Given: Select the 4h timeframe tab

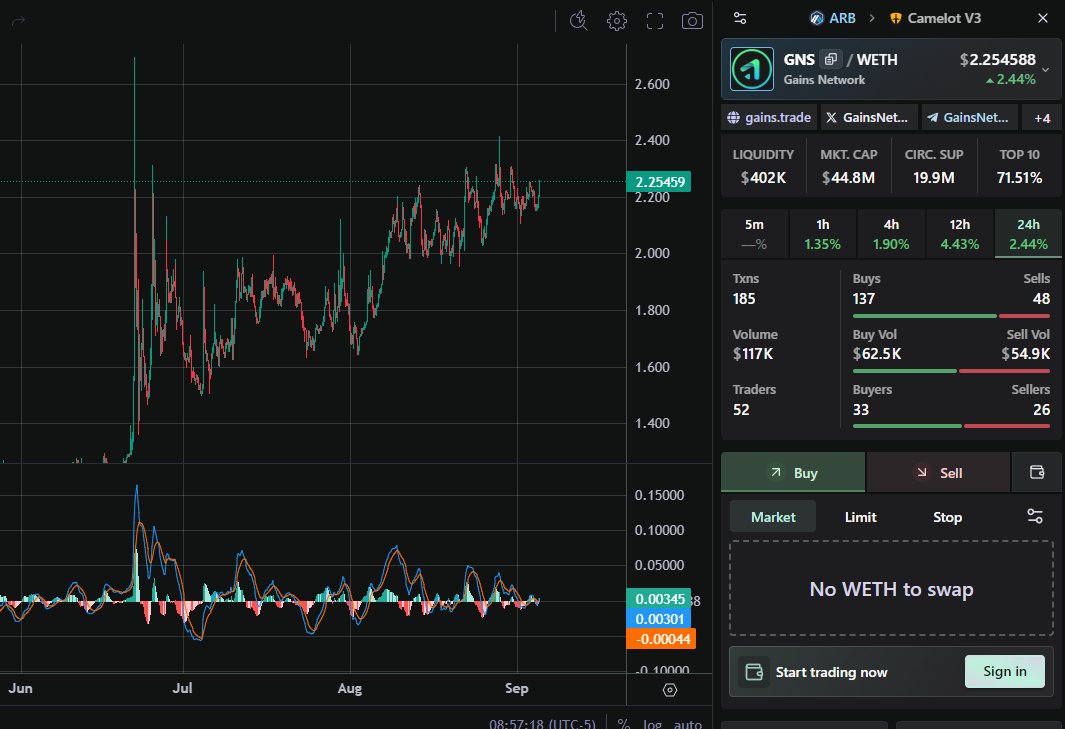Looking at the screenshot, I should coord(891,234).
